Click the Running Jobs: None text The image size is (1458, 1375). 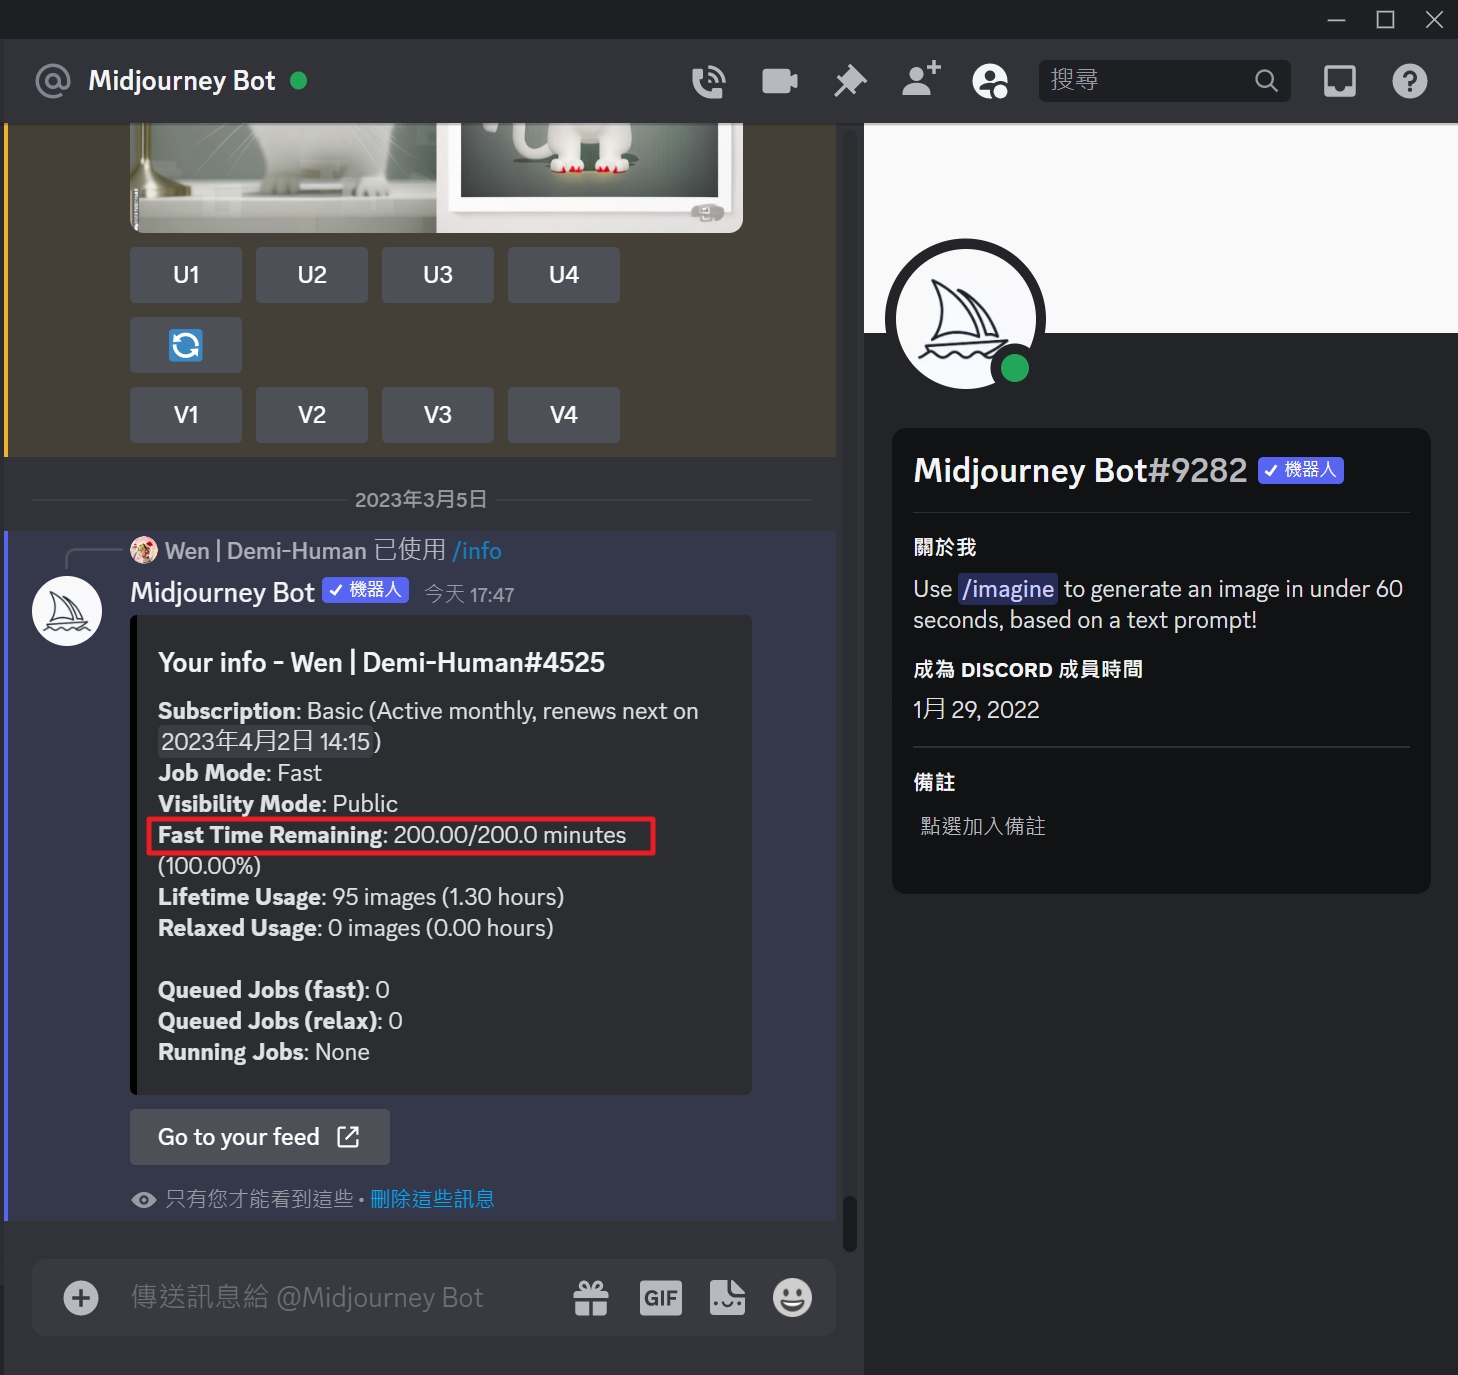tap(264, 1052)
